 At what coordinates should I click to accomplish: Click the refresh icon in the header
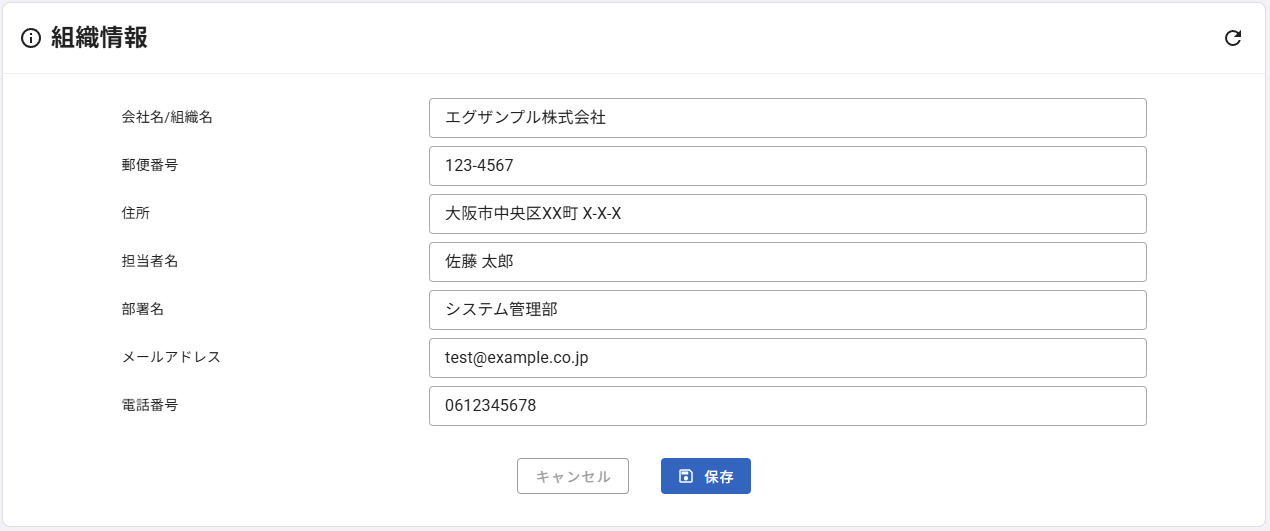click(1233, 38)
